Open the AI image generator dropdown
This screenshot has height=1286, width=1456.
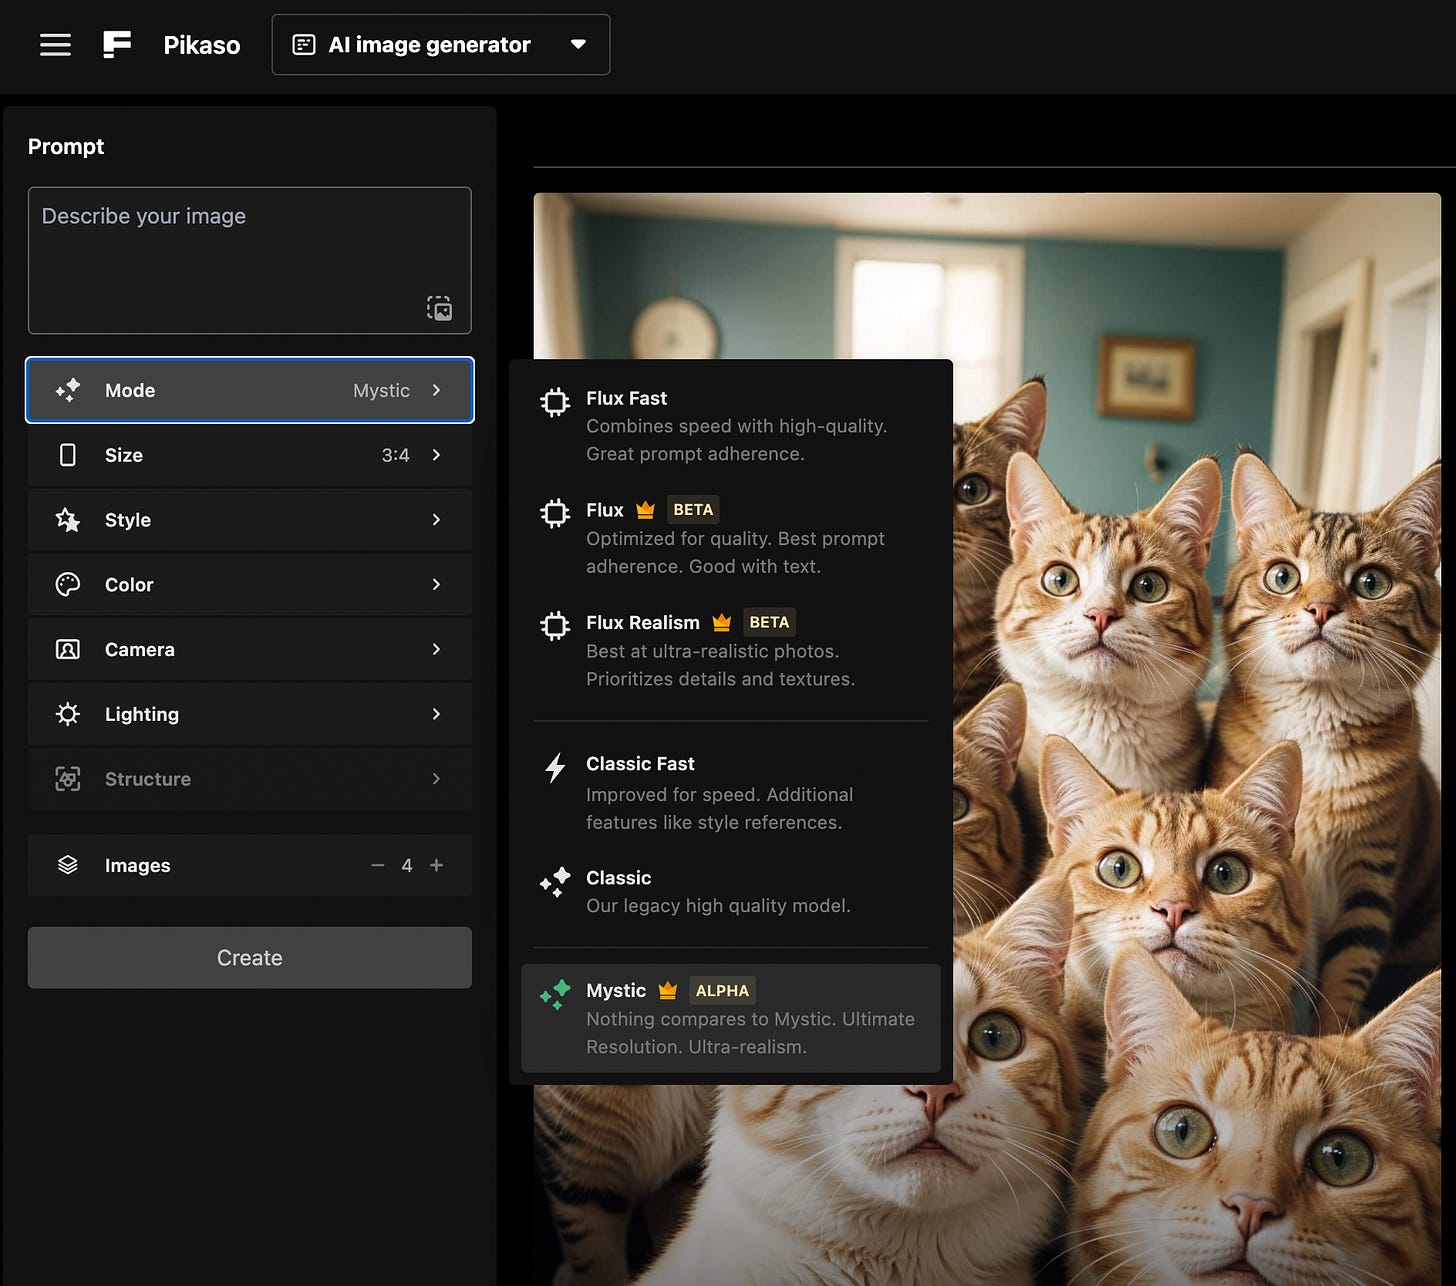(x=441, y=45)
